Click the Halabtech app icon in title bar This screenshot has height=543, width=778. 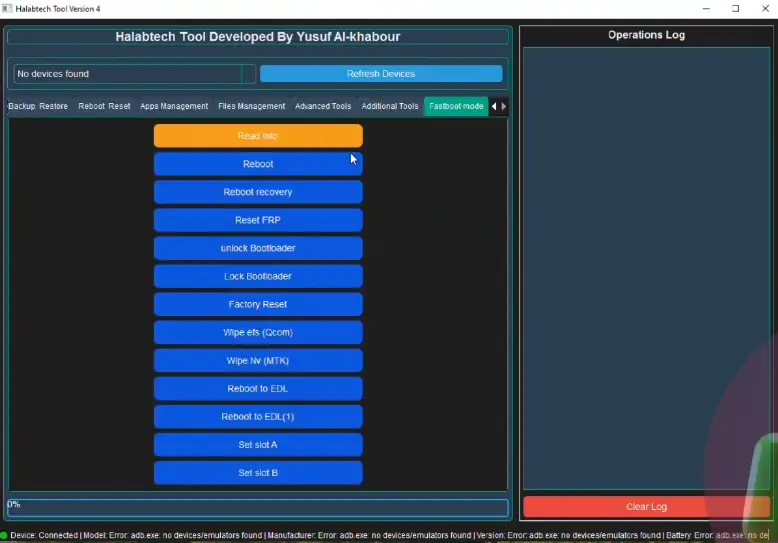click(x=8, y=9)
